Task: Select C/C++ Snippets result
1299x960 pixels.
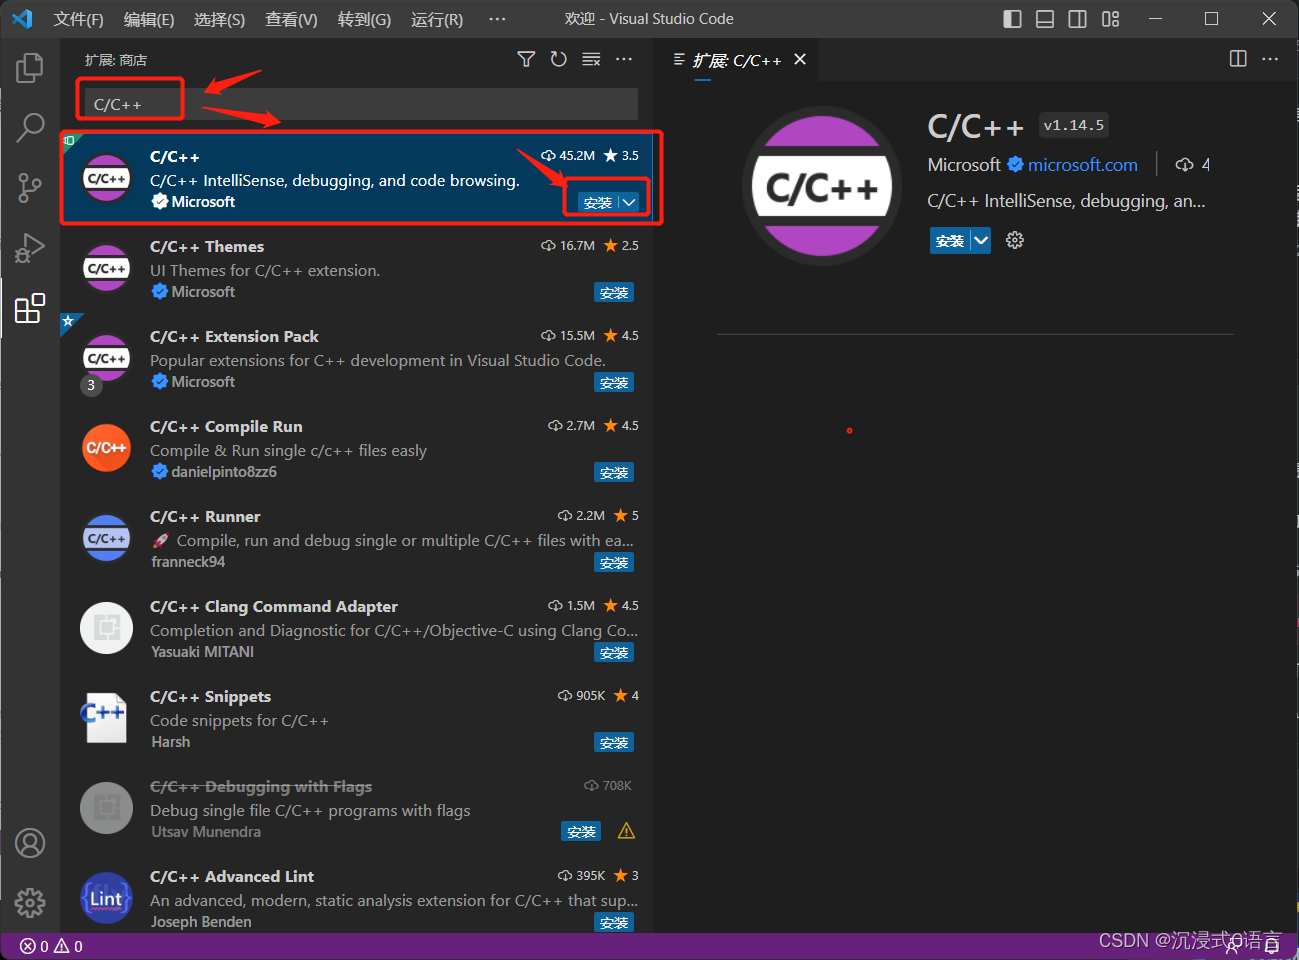Action: [x=356, y=718]
